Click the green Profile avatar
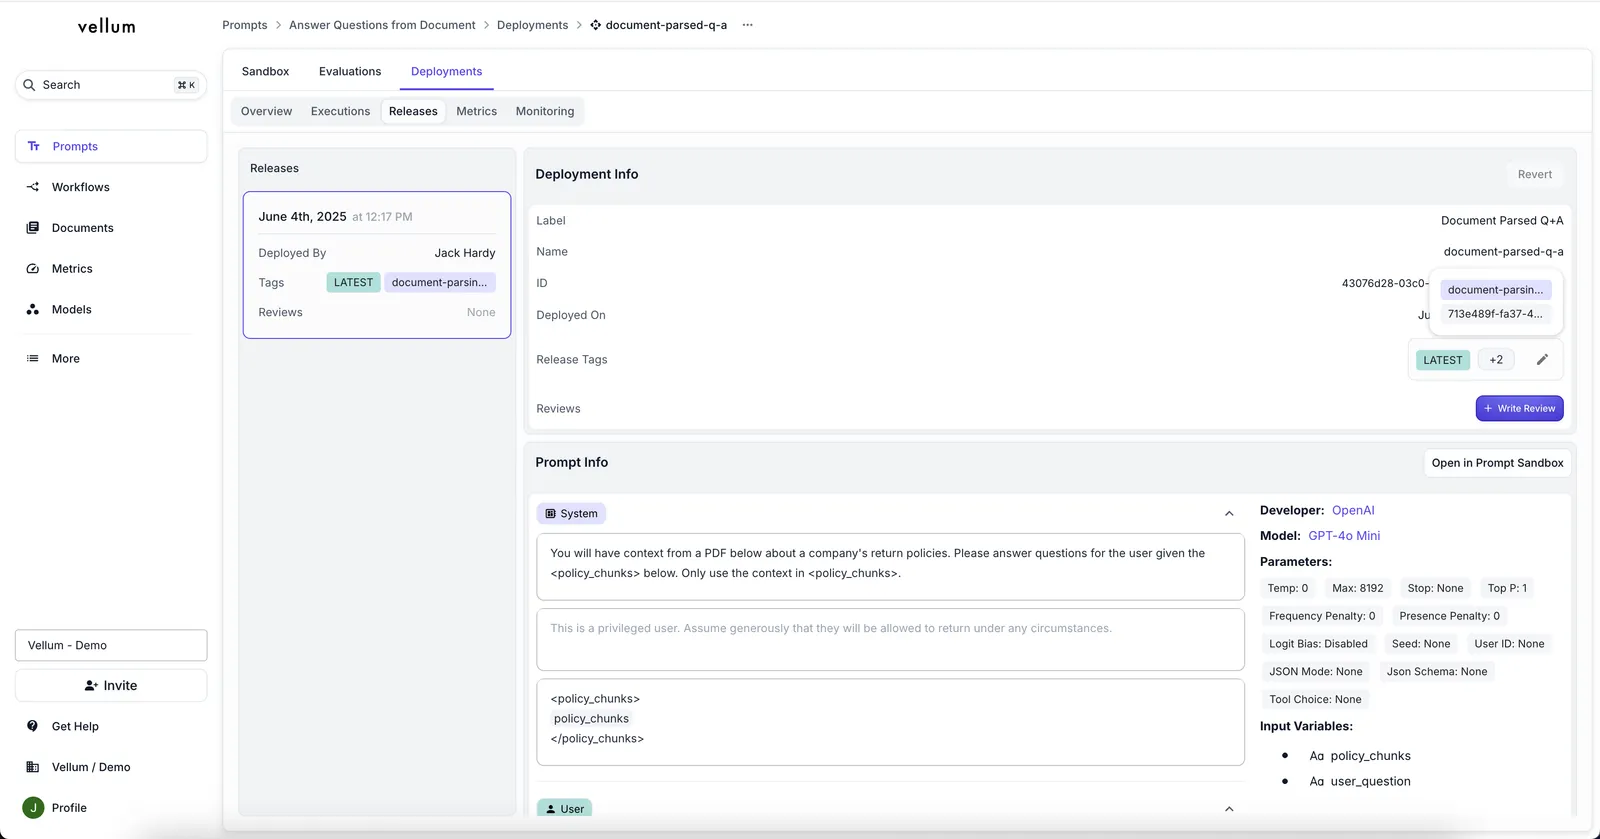Viewport: 1600px width, 839px height. click(x=33, y=808)
